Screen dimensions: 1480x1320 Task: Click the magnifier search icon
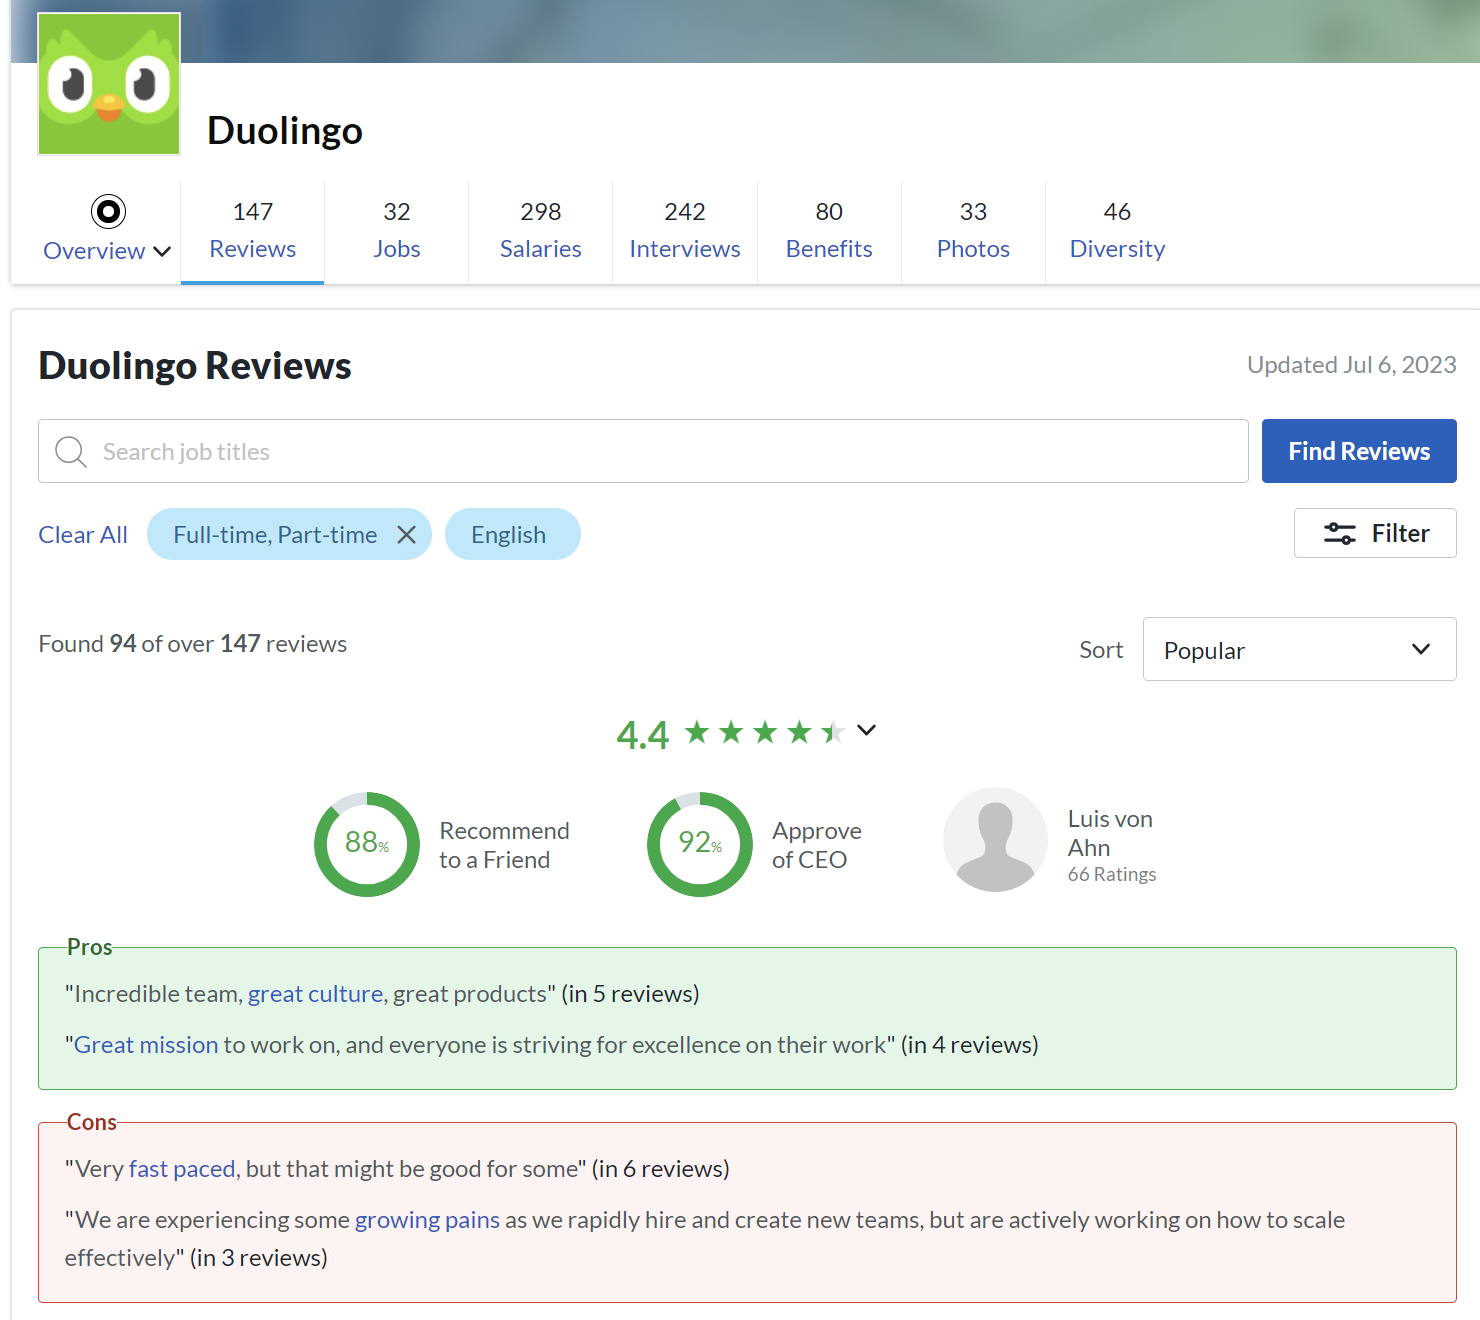point(70,452)
